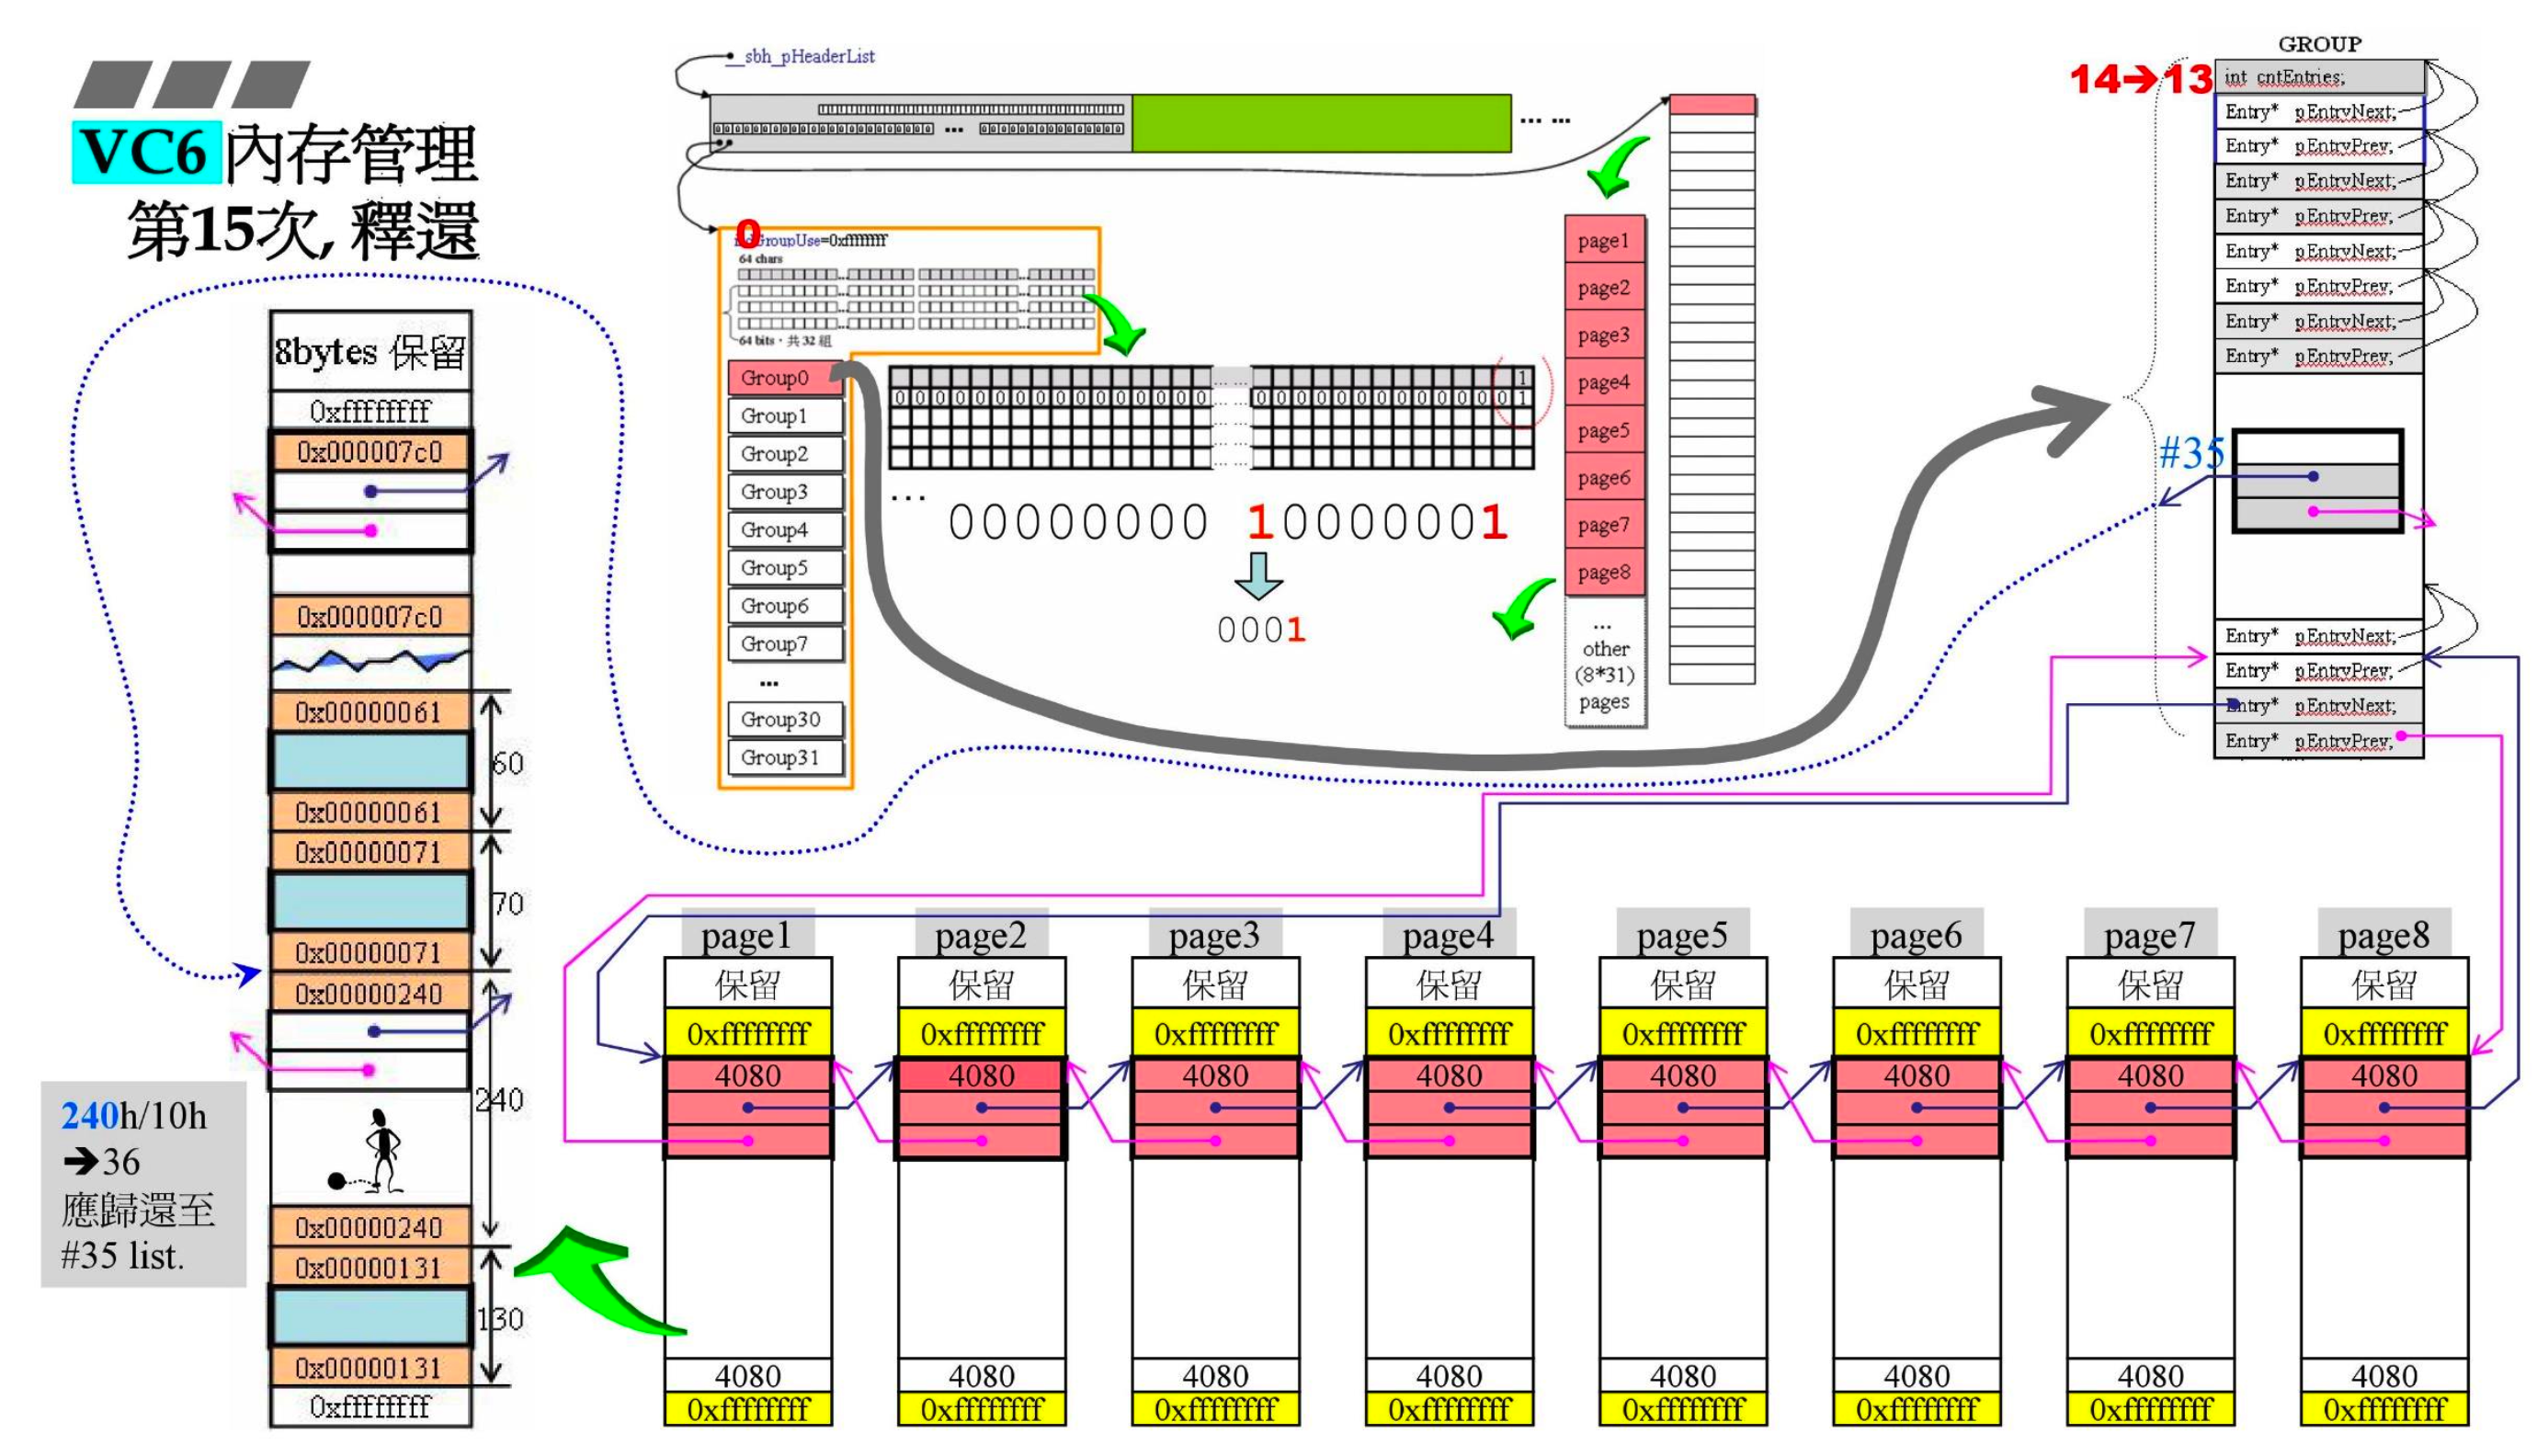The height and width of the screenshot is (1456, 2537).
Task: Click the page1 label above bottom blocks
Action: pyautogui.click(x=746, y=935)
